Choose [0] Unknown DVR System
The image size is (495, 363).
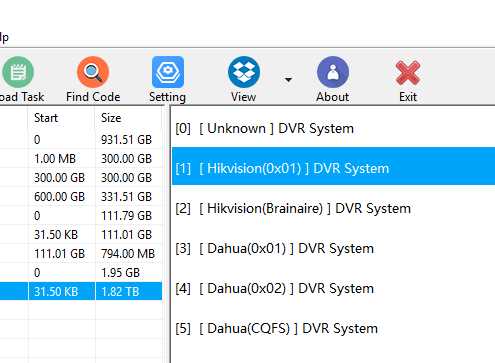[333, 128]
